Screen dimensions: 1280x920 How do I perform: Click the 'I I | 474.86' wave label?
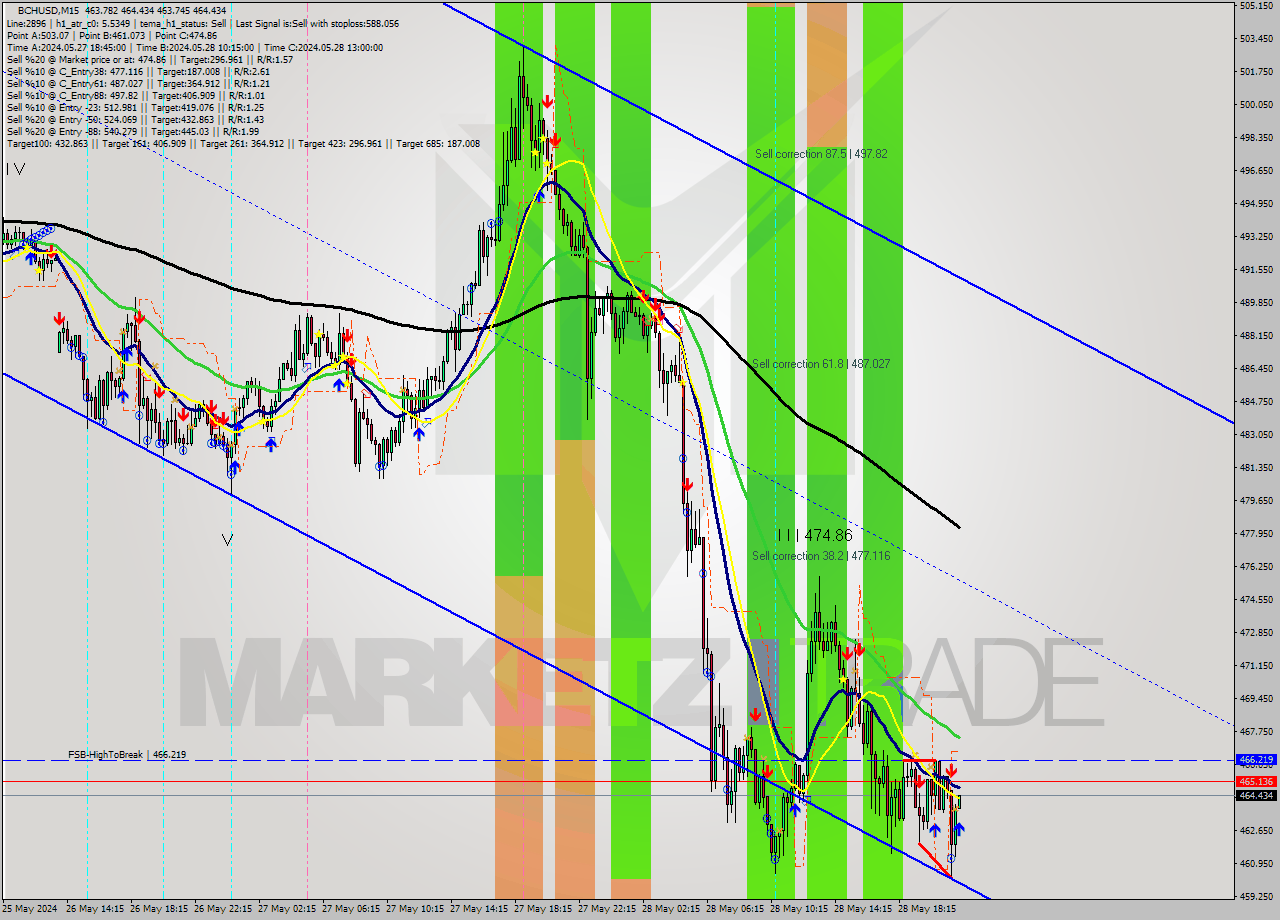(x=815, y=536)
